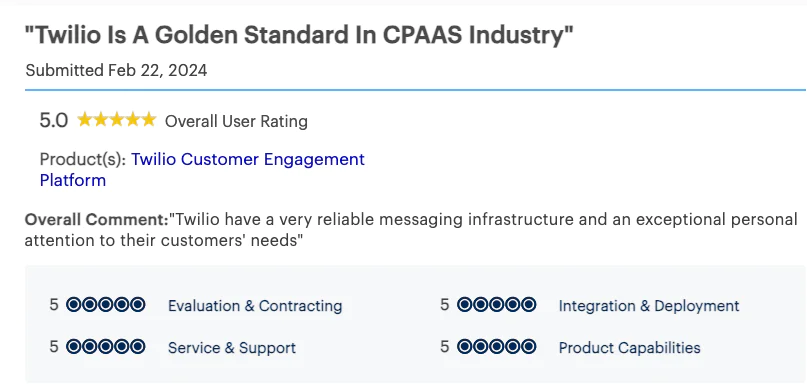Image resolution: width=807 pixels, height=392 pixels.
Task: Select the Service & Support label
Action: (232, 348)
